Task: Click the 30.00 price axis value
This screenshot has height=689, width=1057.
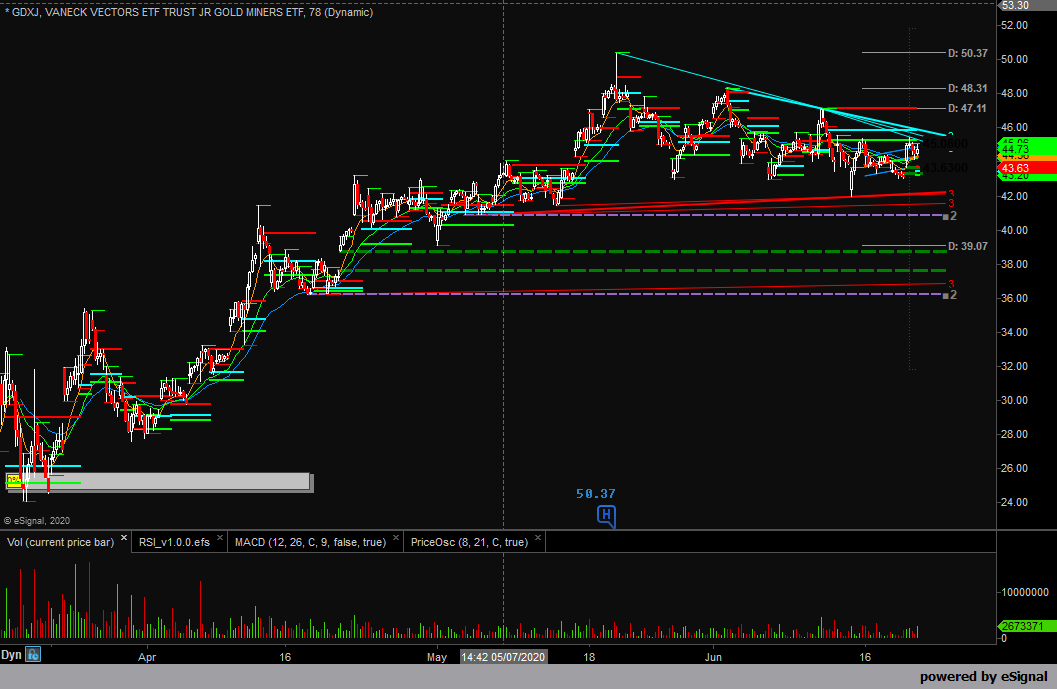Action: click(x=1015, y=400)
